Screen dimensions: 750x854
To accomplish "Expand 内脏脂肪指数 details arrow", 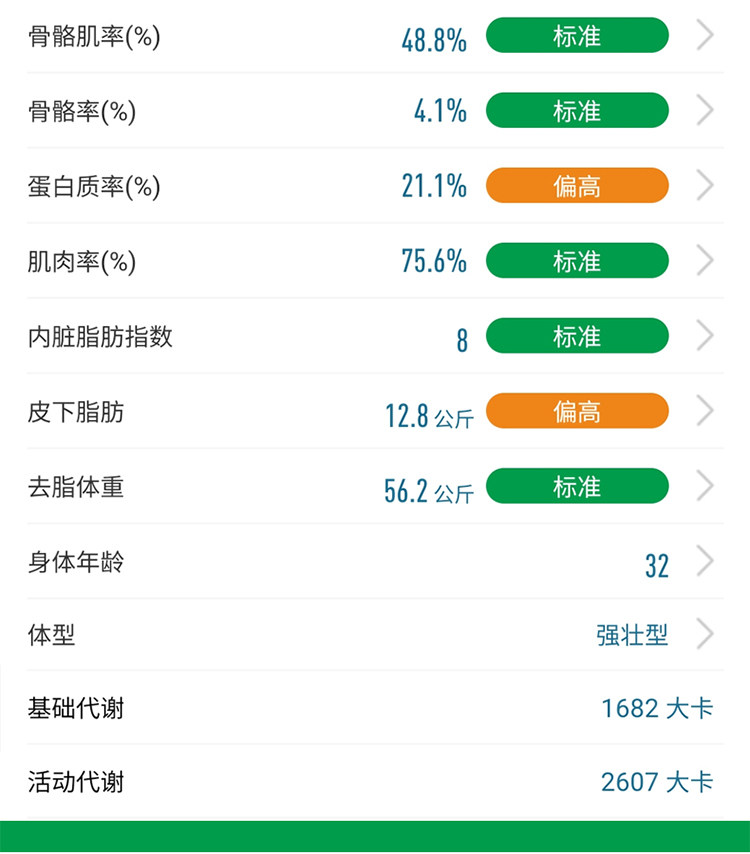I will coord(705,336).
